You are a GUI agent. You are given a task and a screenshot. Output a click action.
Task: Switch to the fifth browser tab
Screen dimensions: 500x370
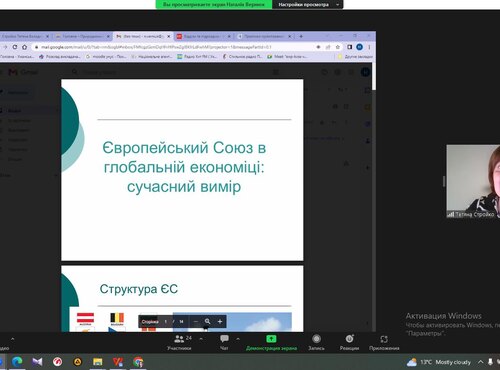264,36
